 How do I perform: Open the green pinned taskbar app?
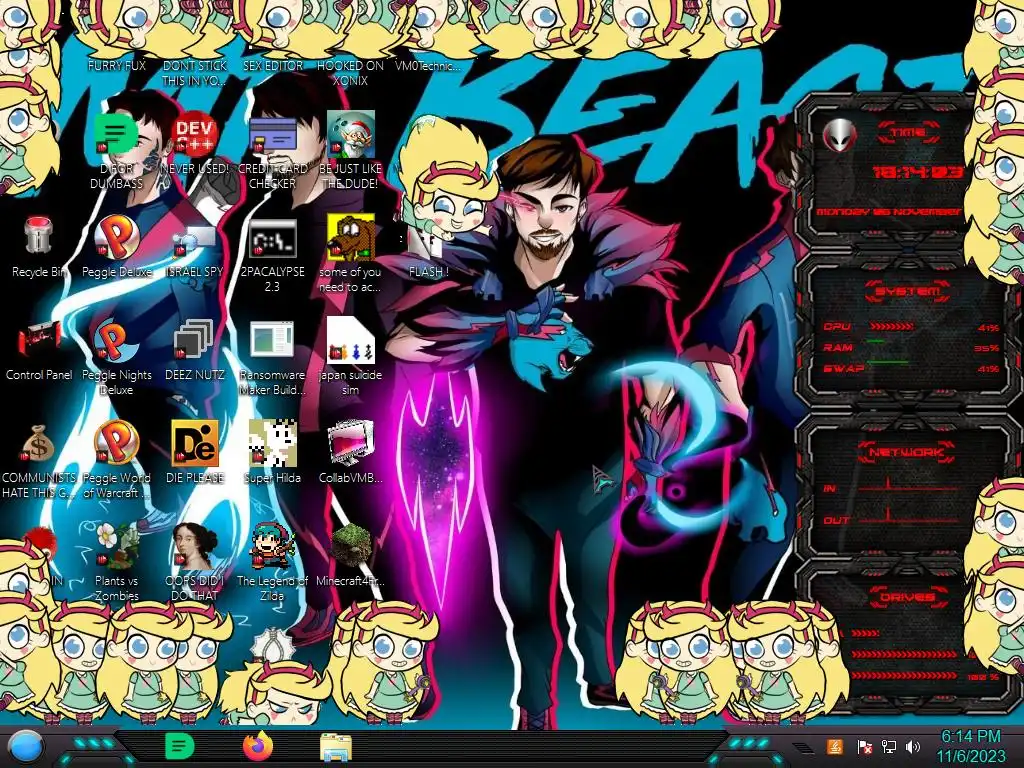click(179, 746)
